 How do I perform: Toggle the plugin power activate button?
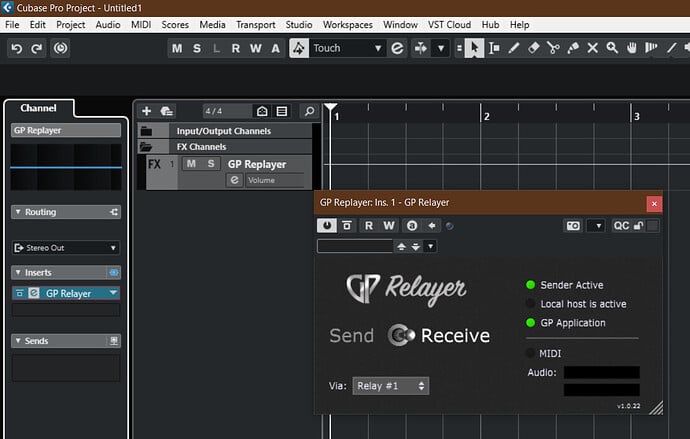click(327, 226)
